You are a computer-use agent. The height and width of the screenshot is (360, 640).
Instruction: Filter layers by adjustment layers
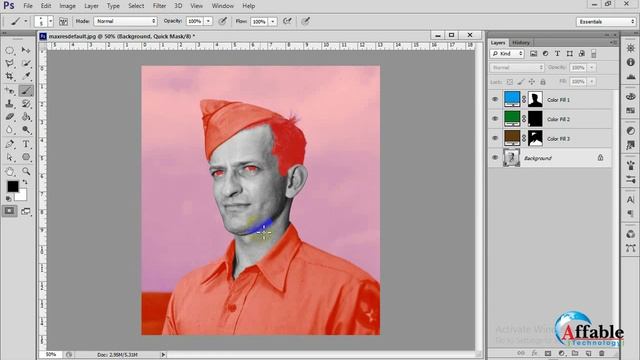pos(545,53)
